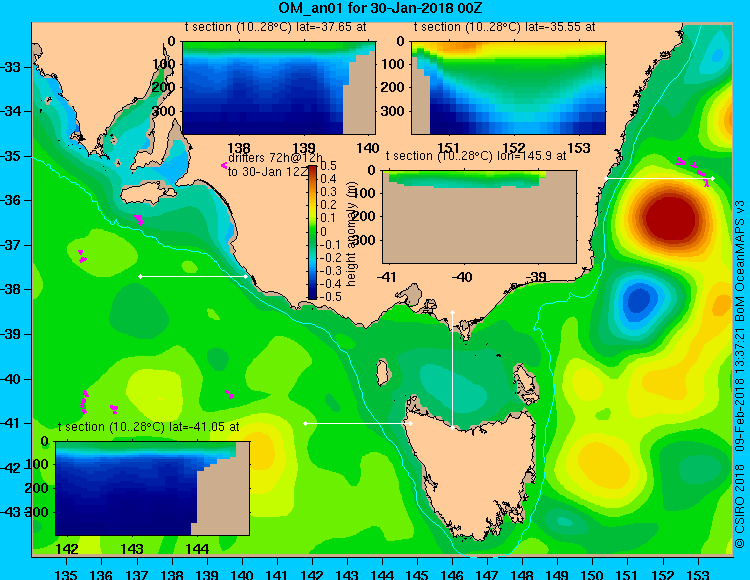
Task: Click the magenta drifter cluster near 153°E, -35.3
Action: (694, 170)
